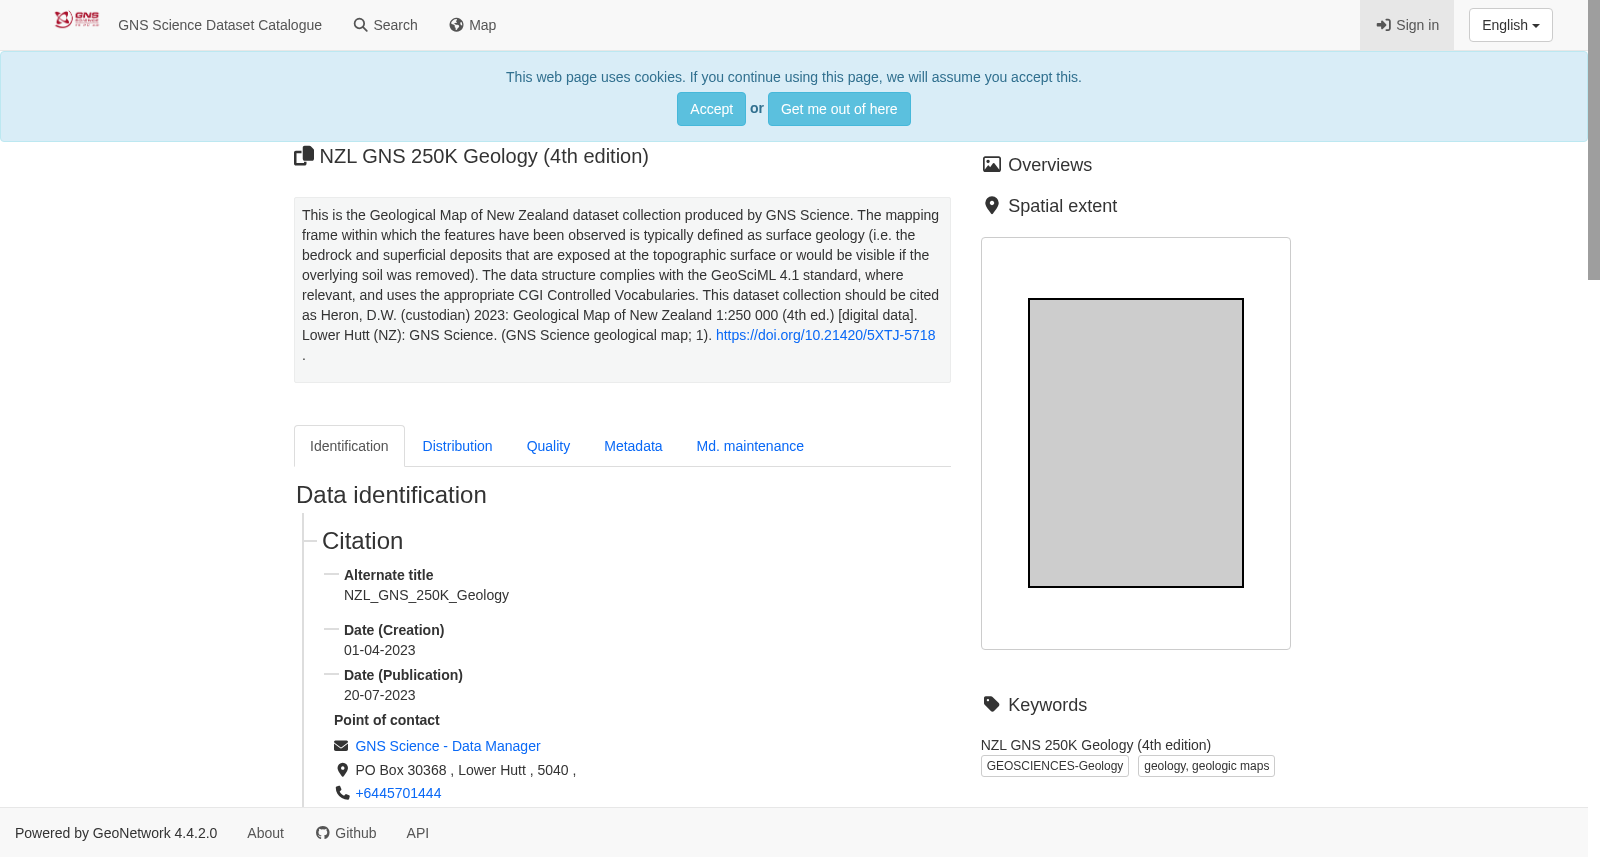The width and height of the screenshot is (1600, 857).
Task: Click creation date 01-04-2023
Action: coord(379,650)
